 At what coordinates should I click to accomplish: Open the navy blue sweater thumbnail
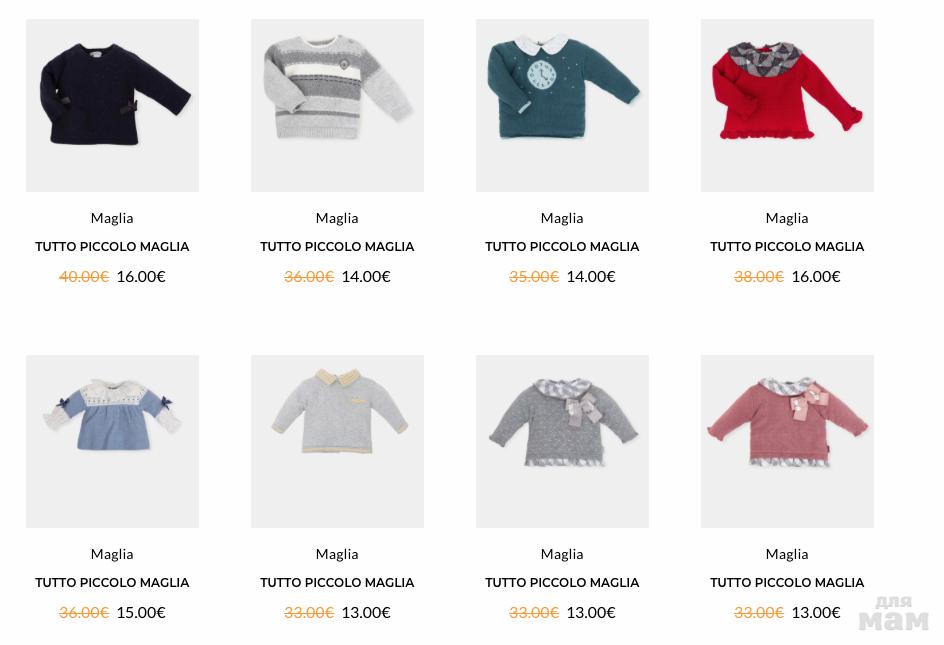[x=112, y=105]
